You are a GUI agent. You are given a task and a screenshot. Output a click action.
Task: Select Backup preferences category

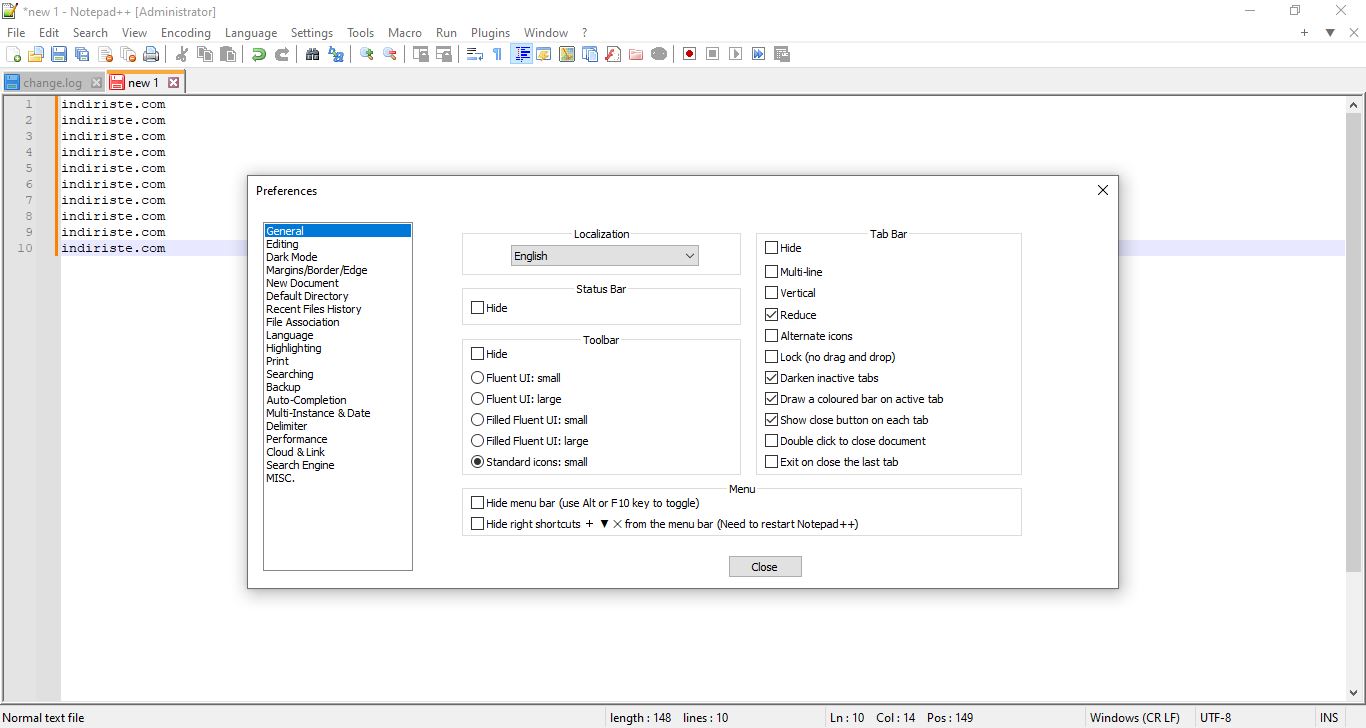[x=283, y=387]
